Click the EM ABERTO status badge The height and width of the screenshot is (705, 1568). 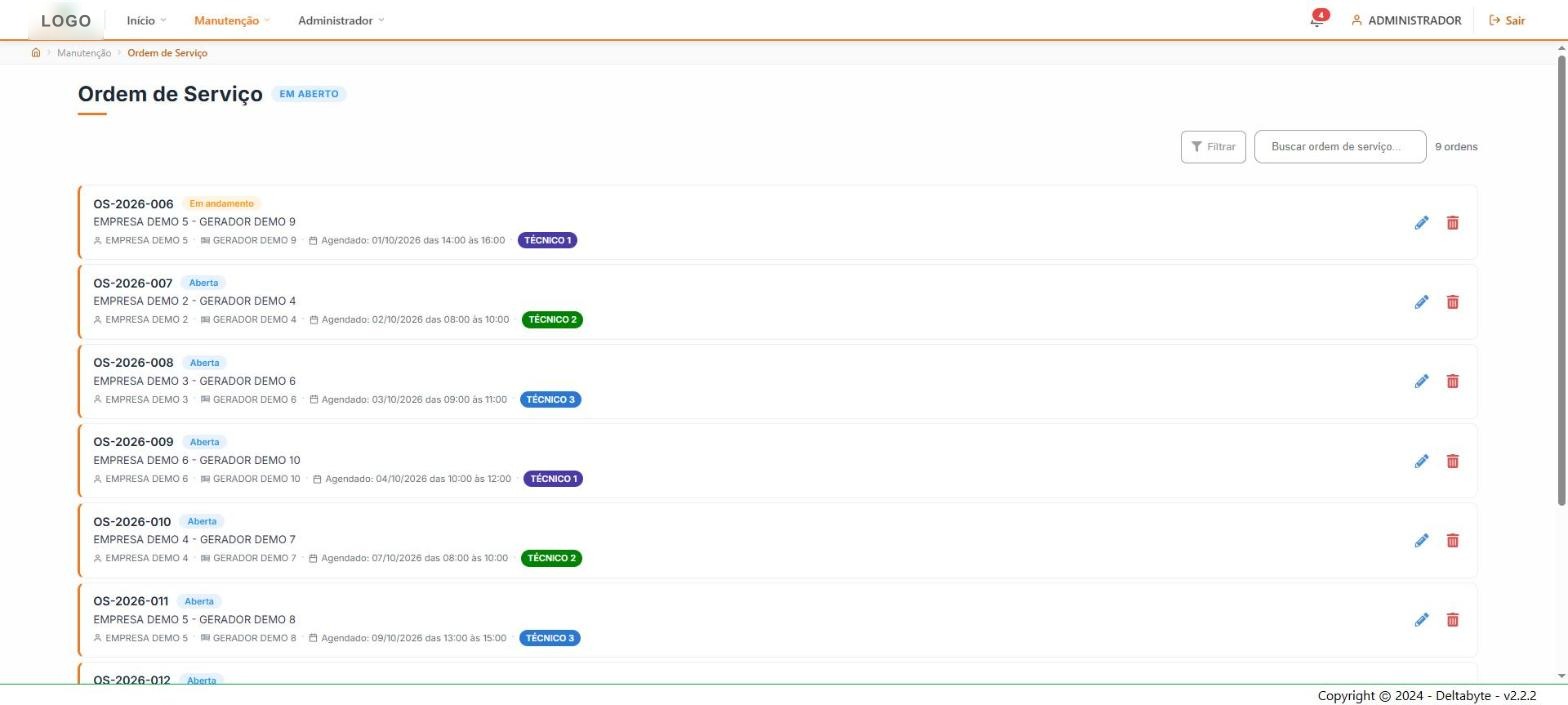tap(309, 94)
